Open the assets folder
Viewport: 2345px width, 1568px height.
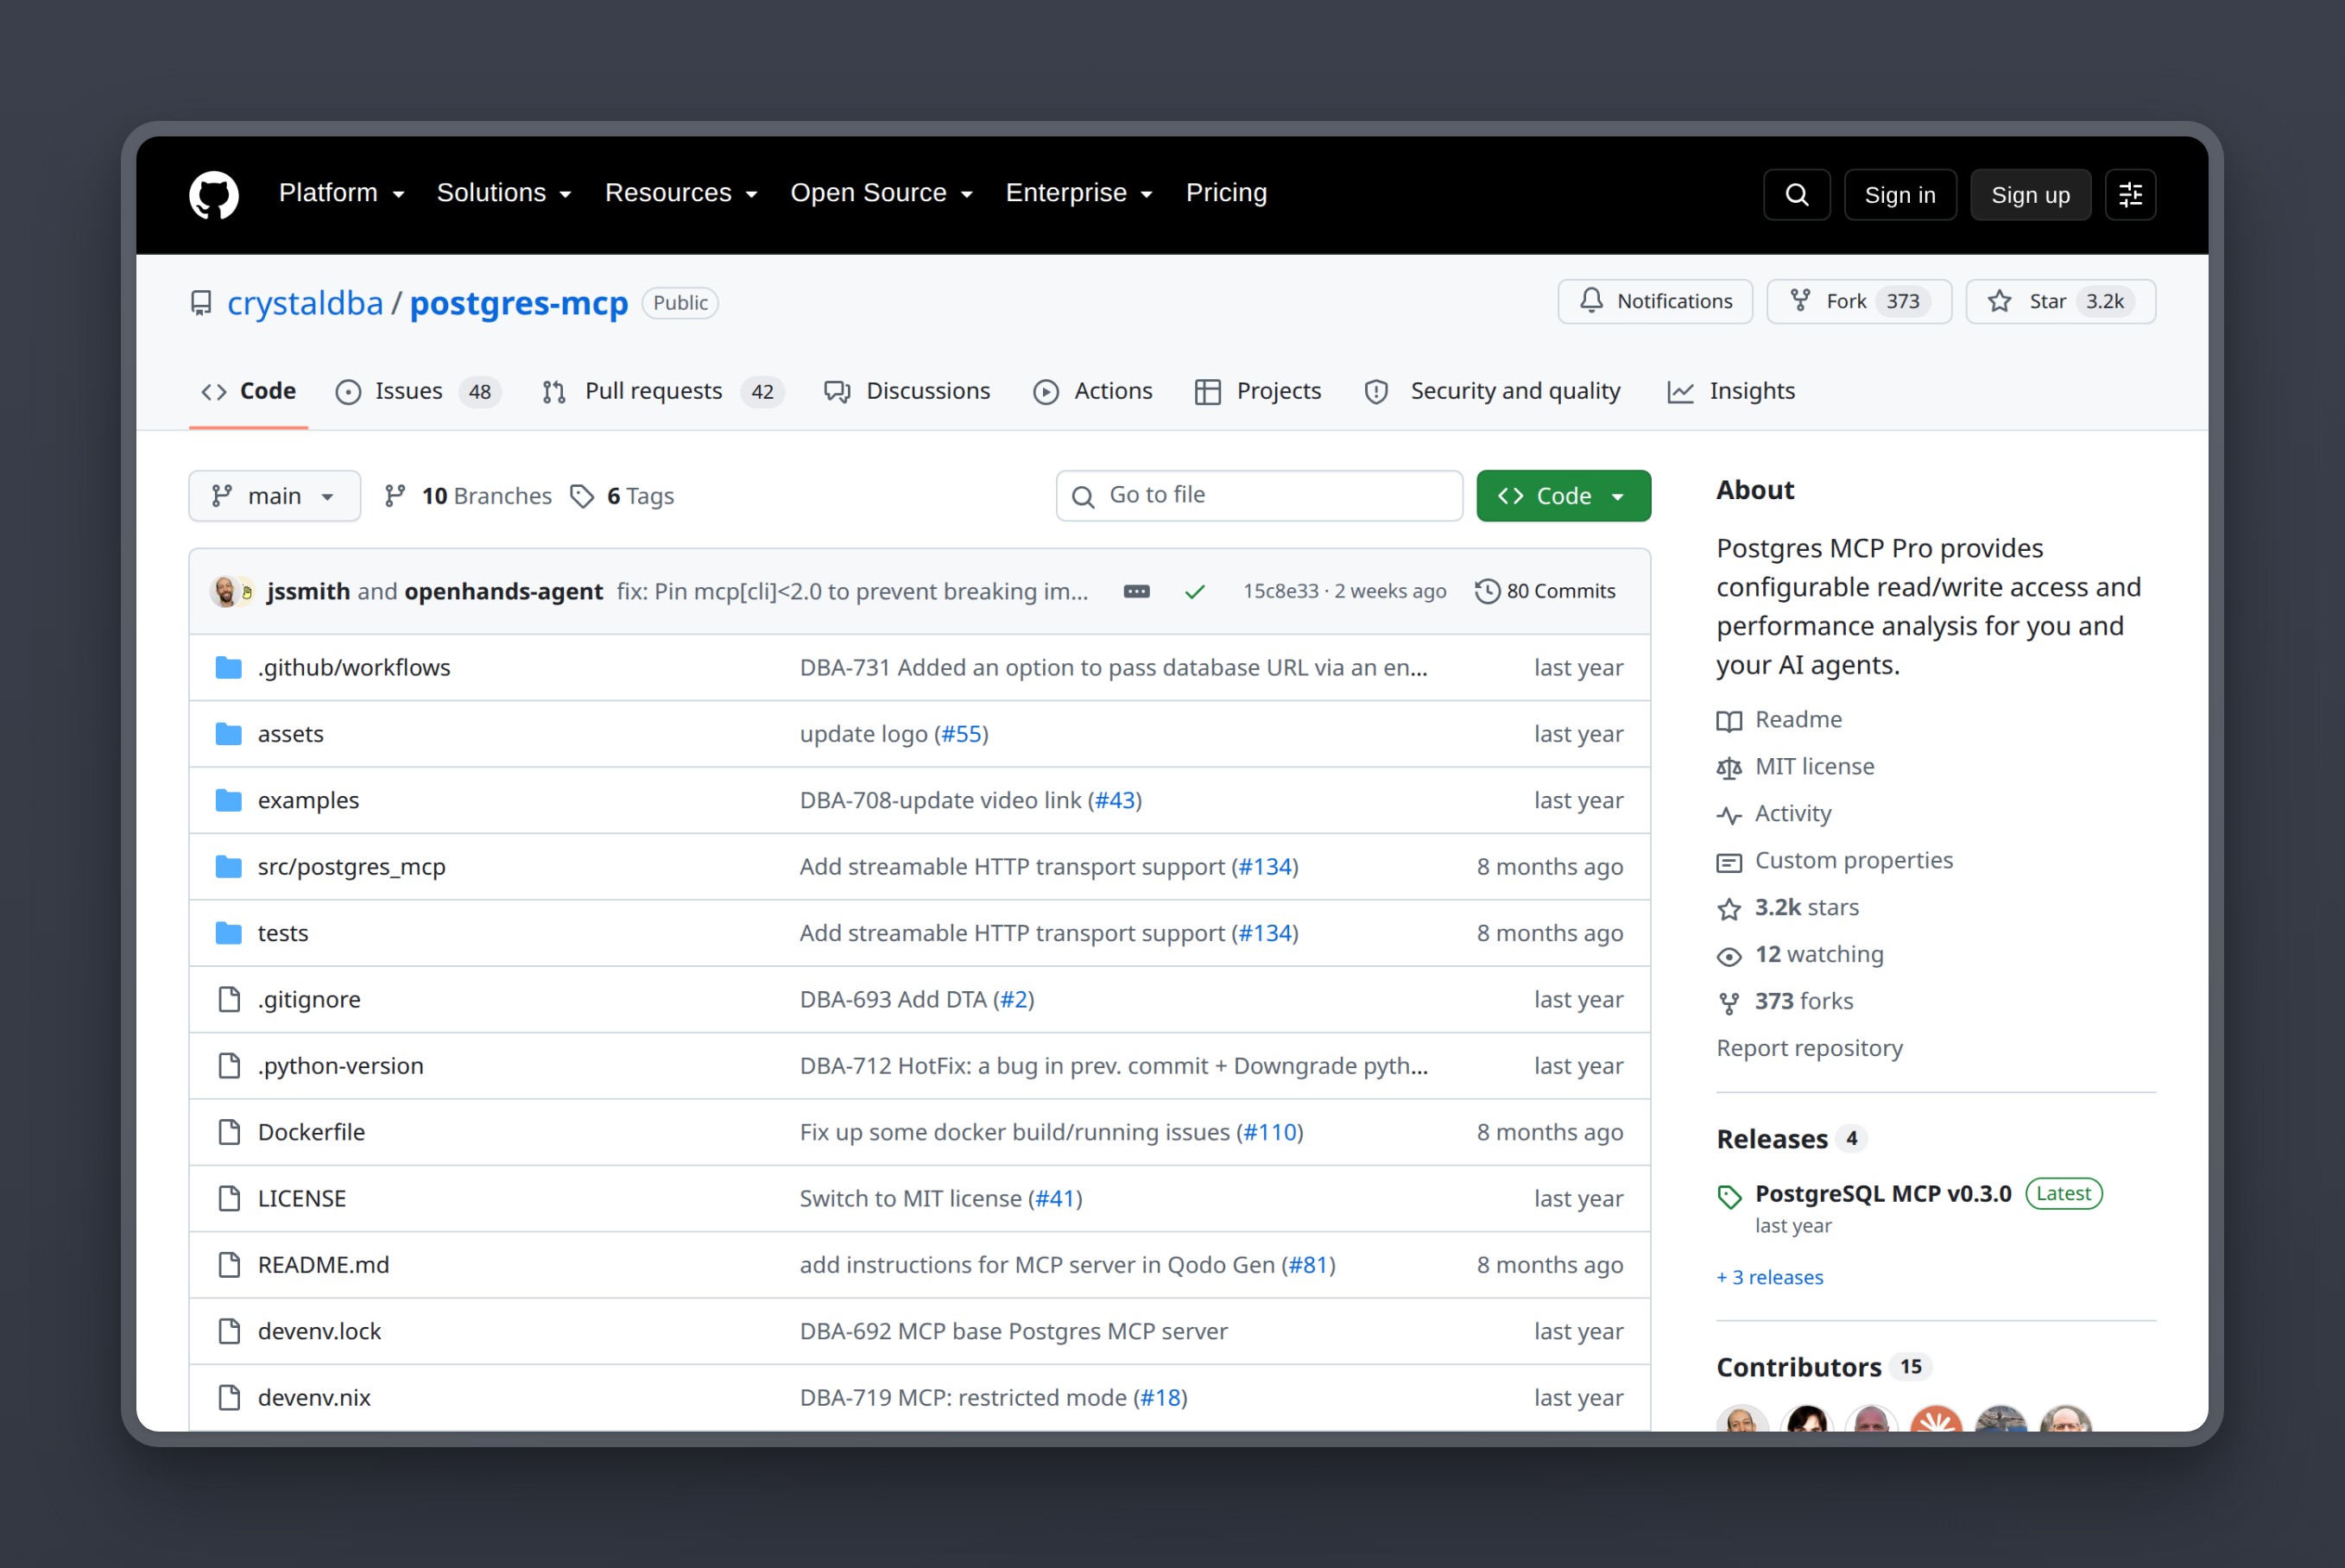[291, 734]
